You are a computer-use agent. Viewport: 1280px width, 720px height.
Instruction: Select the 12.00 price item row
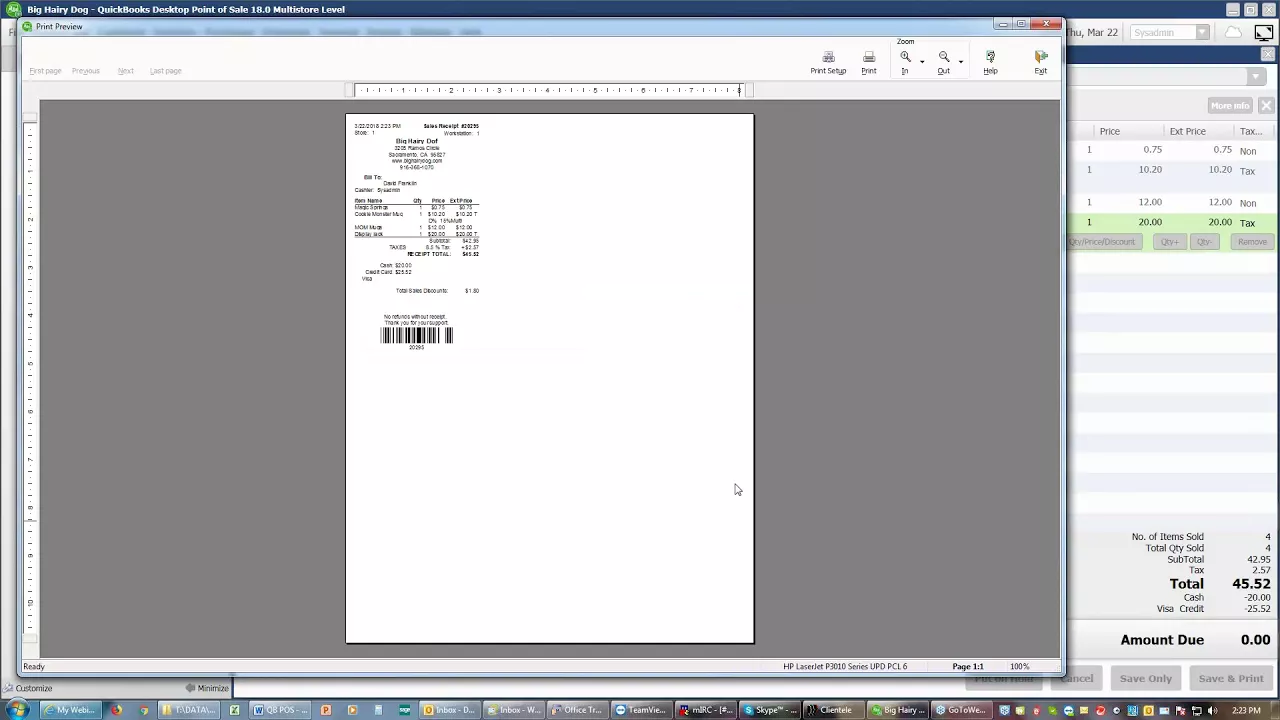point(1173,202)
